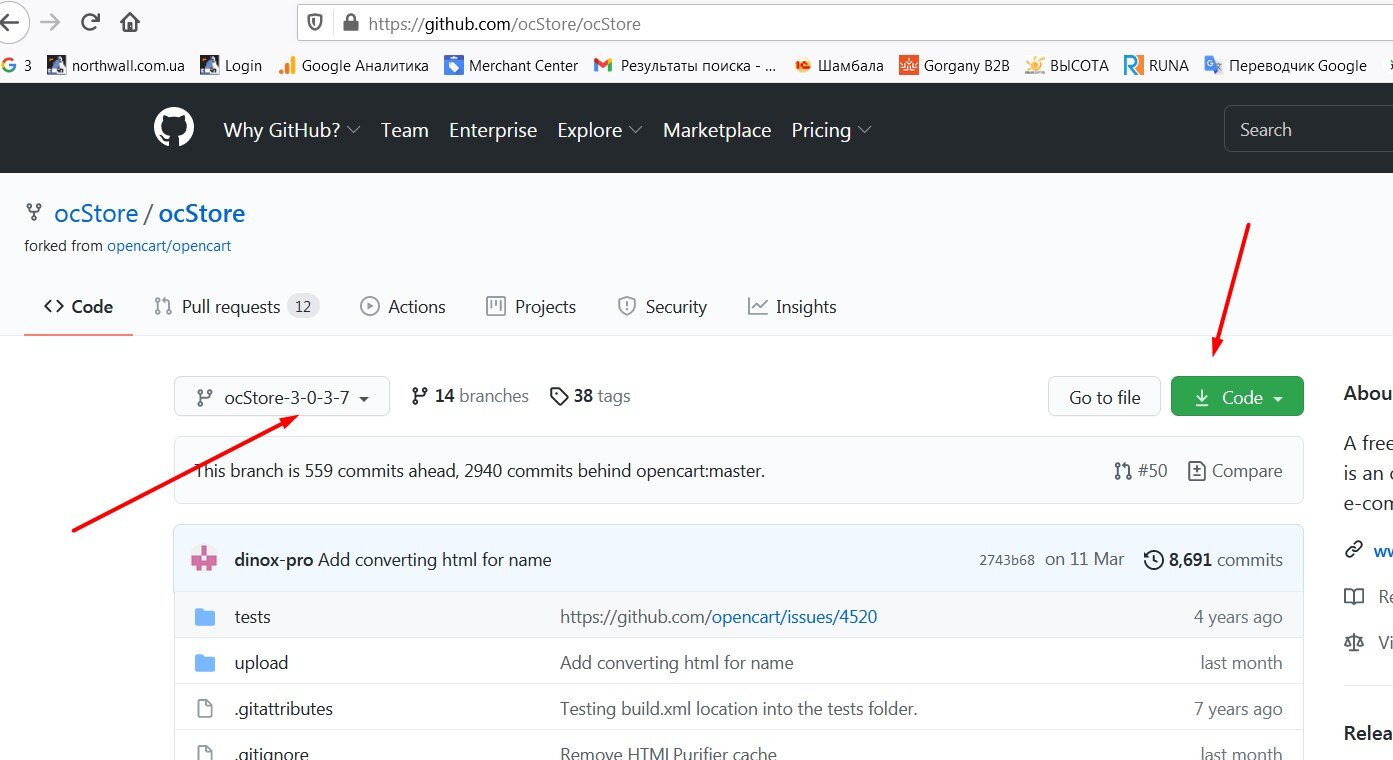Open Marketplace in the header
The image size is (1393, 760).
coord(717,130)
